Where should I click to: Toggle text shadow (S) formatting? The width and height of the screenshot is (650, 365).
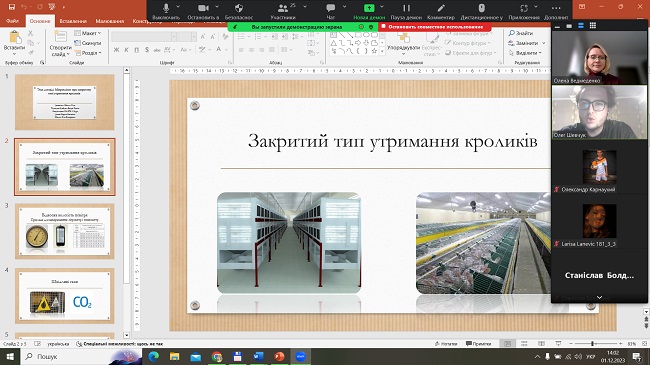pos(147,50)
